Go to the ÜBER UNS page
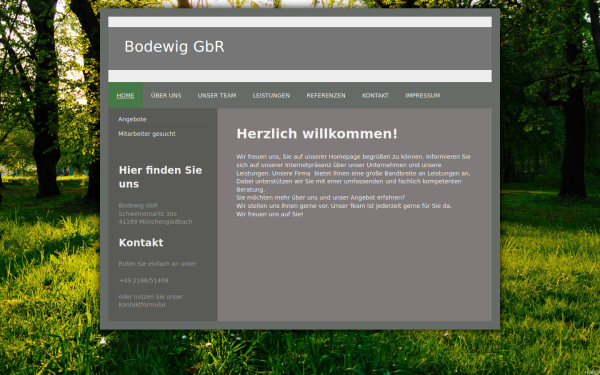The height and width of the screenshot is (375, 600). click(x=166, y=95)
